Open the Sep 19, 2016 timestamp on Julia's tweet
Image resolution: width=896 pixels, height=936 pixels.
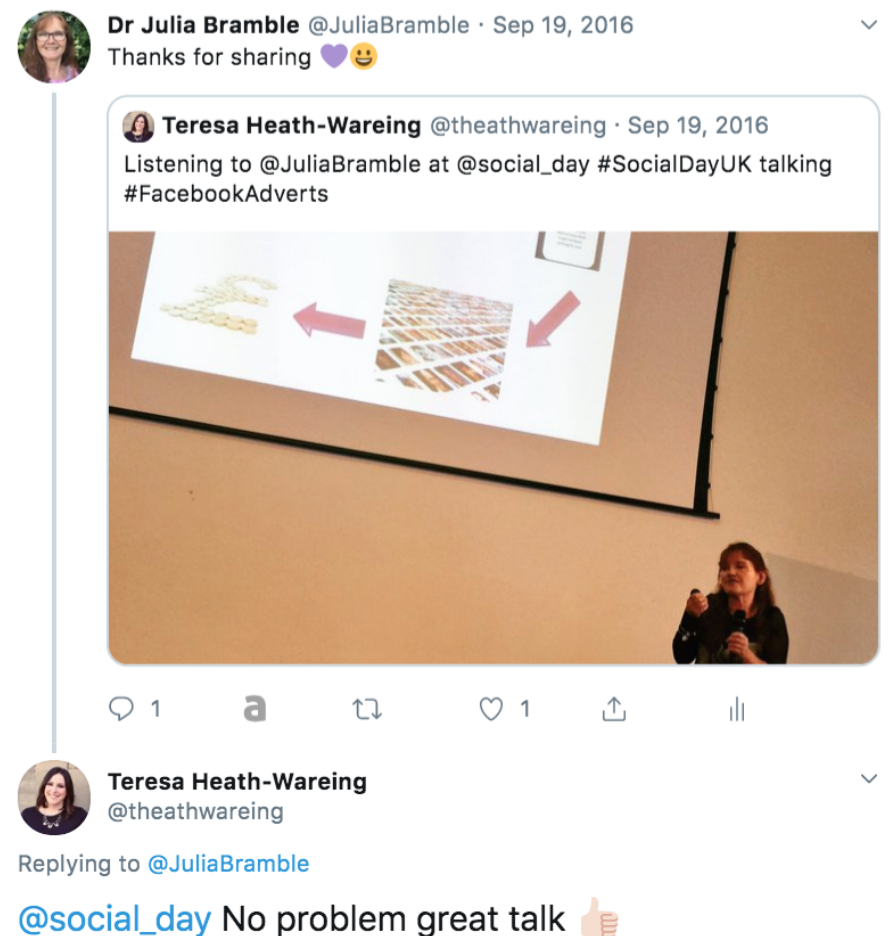click(563, 26)
